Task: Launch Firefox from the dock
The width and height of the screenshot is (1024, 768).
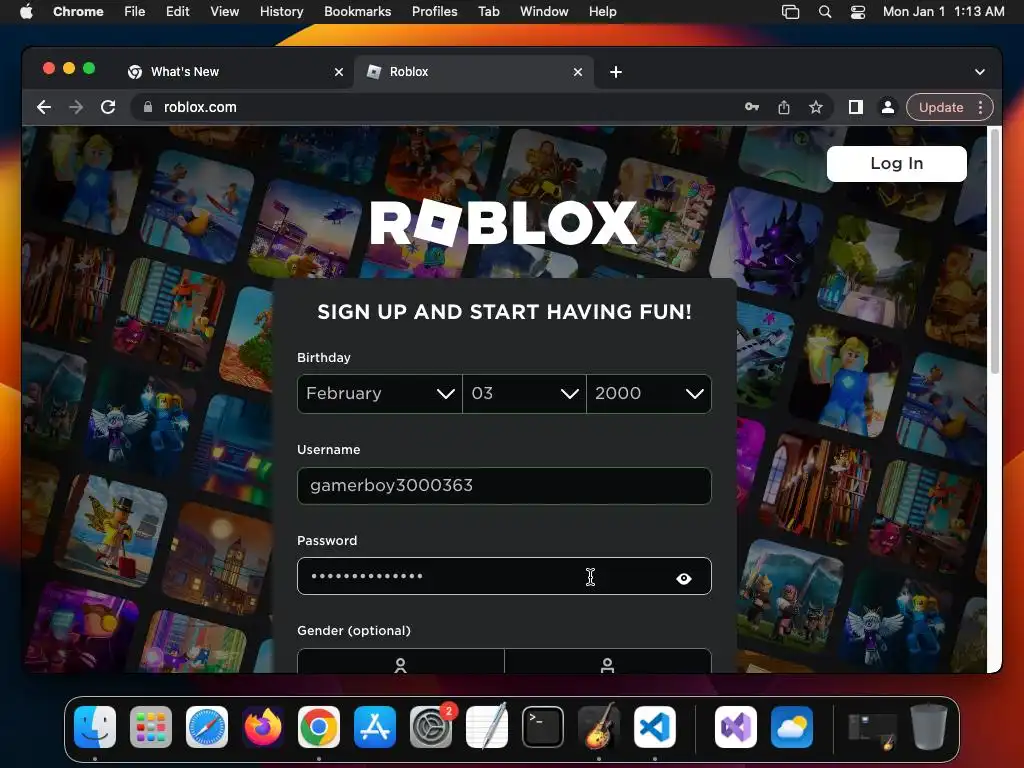Action: (263, 727)
